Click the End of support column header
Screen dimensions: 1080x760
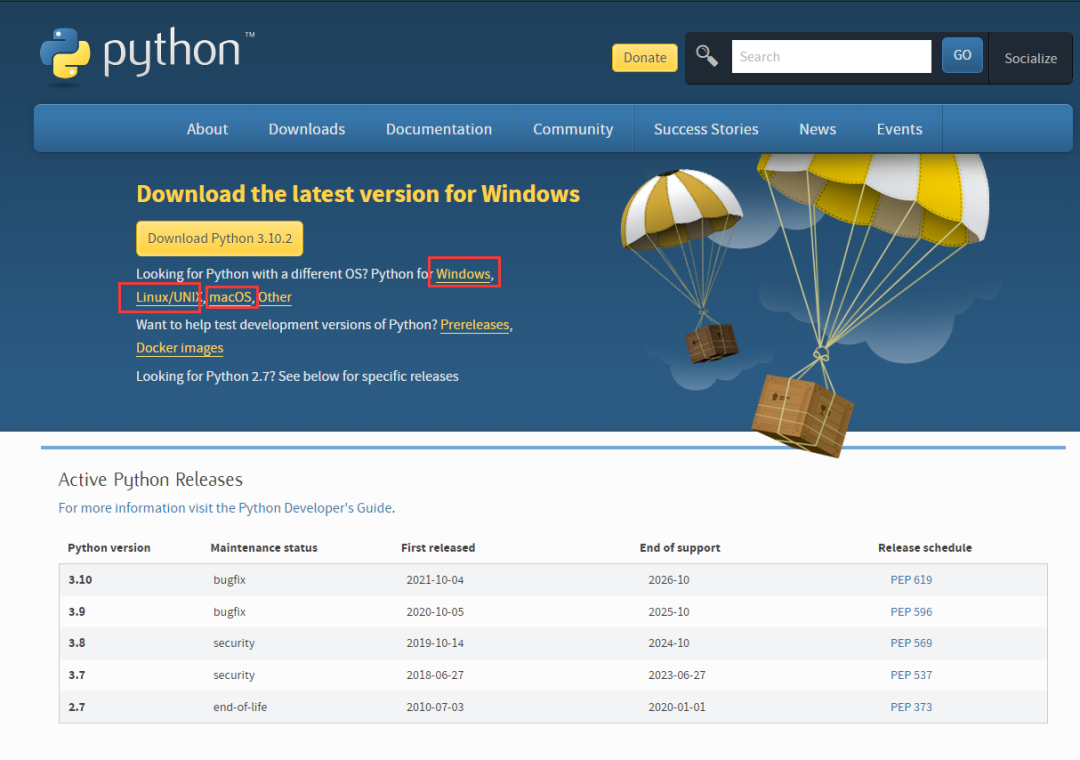pyautogui.click(x=680, y=548)
